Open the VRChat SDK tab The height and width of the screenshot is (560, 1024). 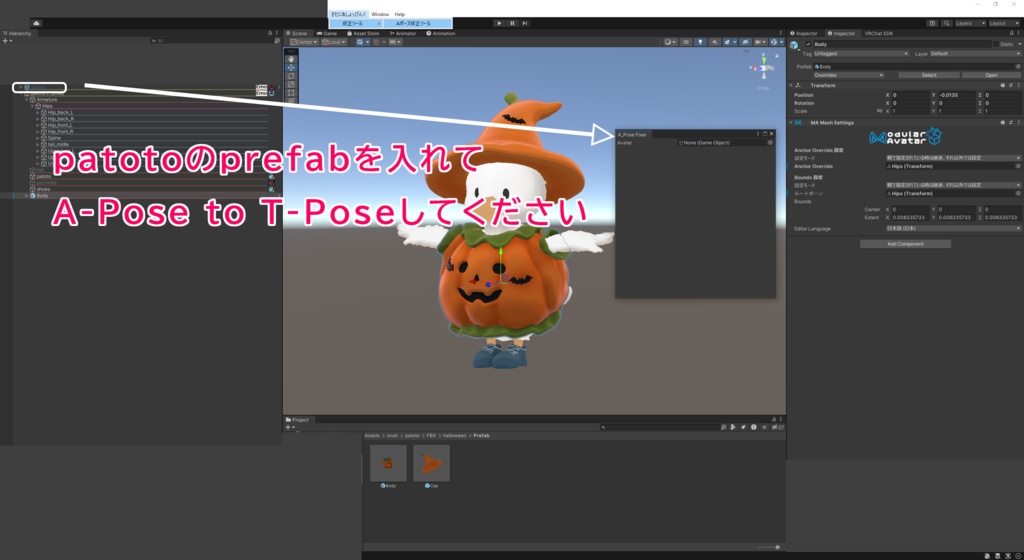(878, 33)
